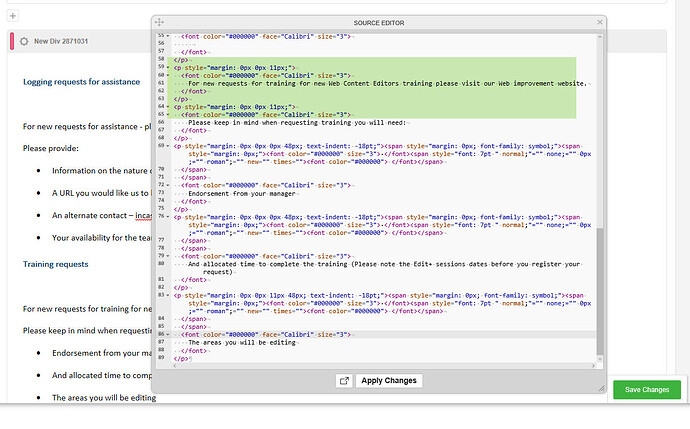Click the green Save Changes button
Viewport: 690px width, 429px height.
pos(647,389)
